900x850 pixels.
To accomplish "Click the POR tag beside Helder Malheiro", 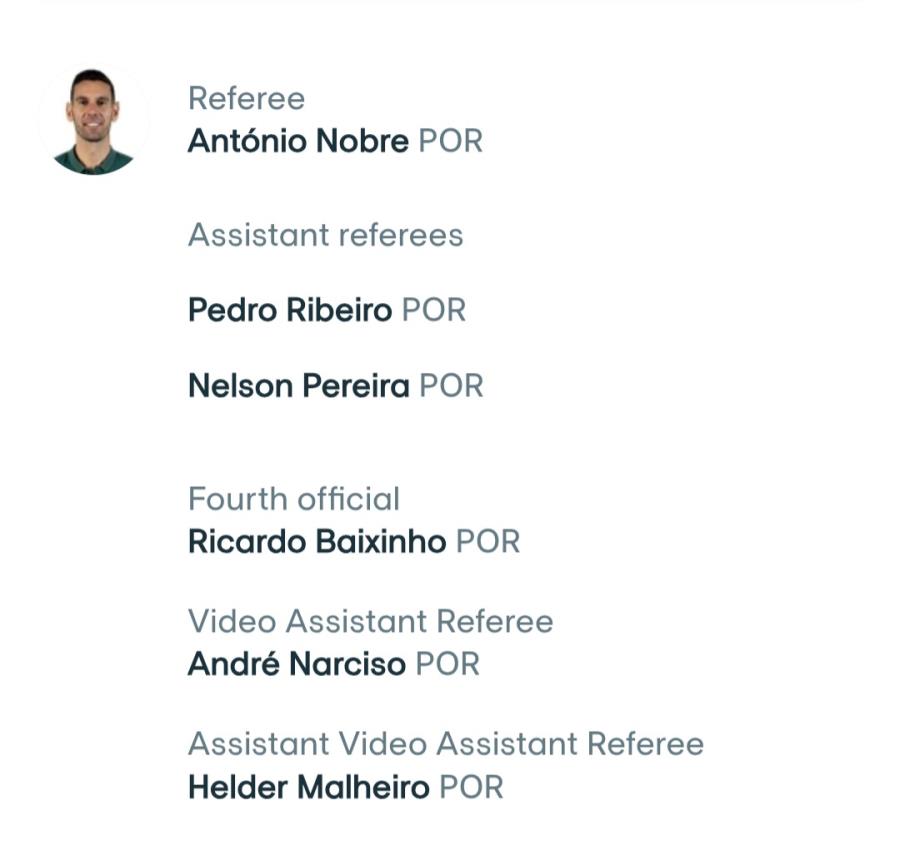I will [471, 786].
